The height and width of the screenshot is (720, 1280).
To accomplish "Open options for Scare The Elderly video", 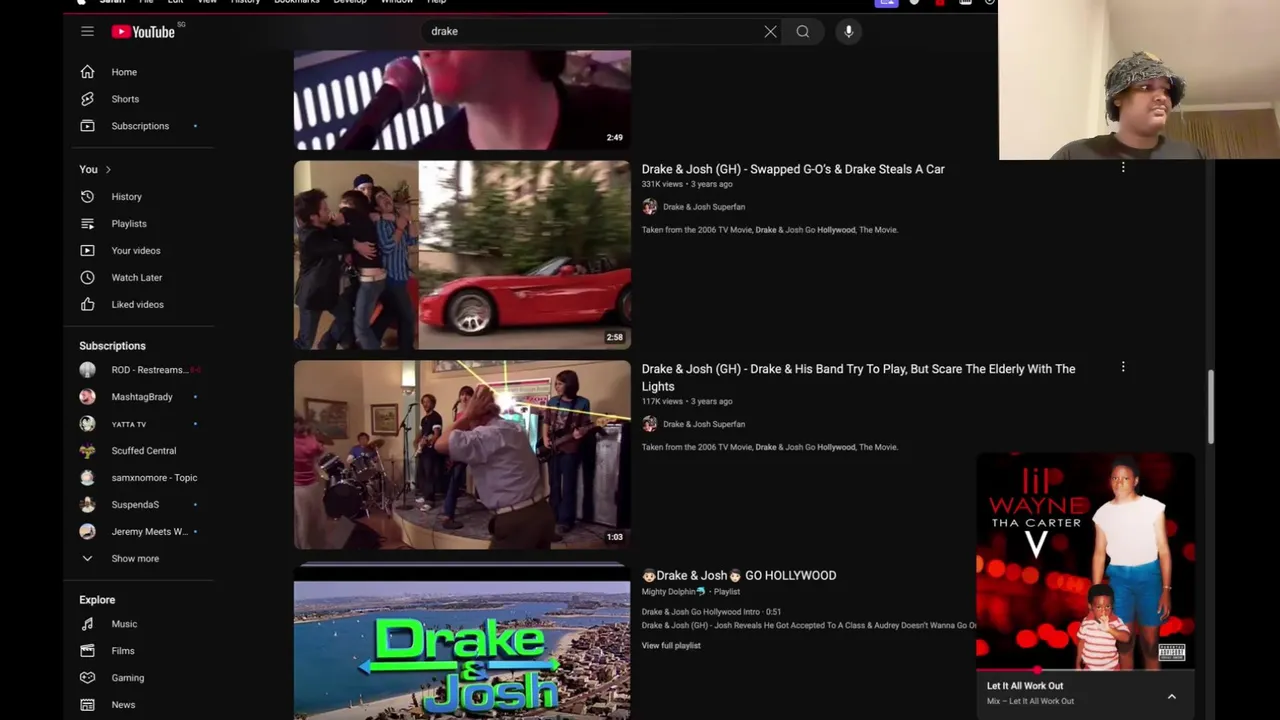I will (x=1123, y=367).
